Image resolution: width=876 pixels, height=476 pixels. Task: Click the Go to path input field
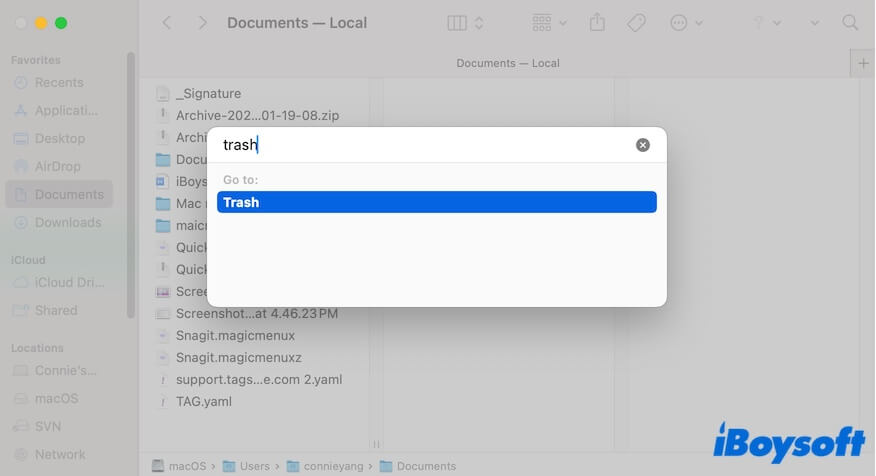(420, 145)
